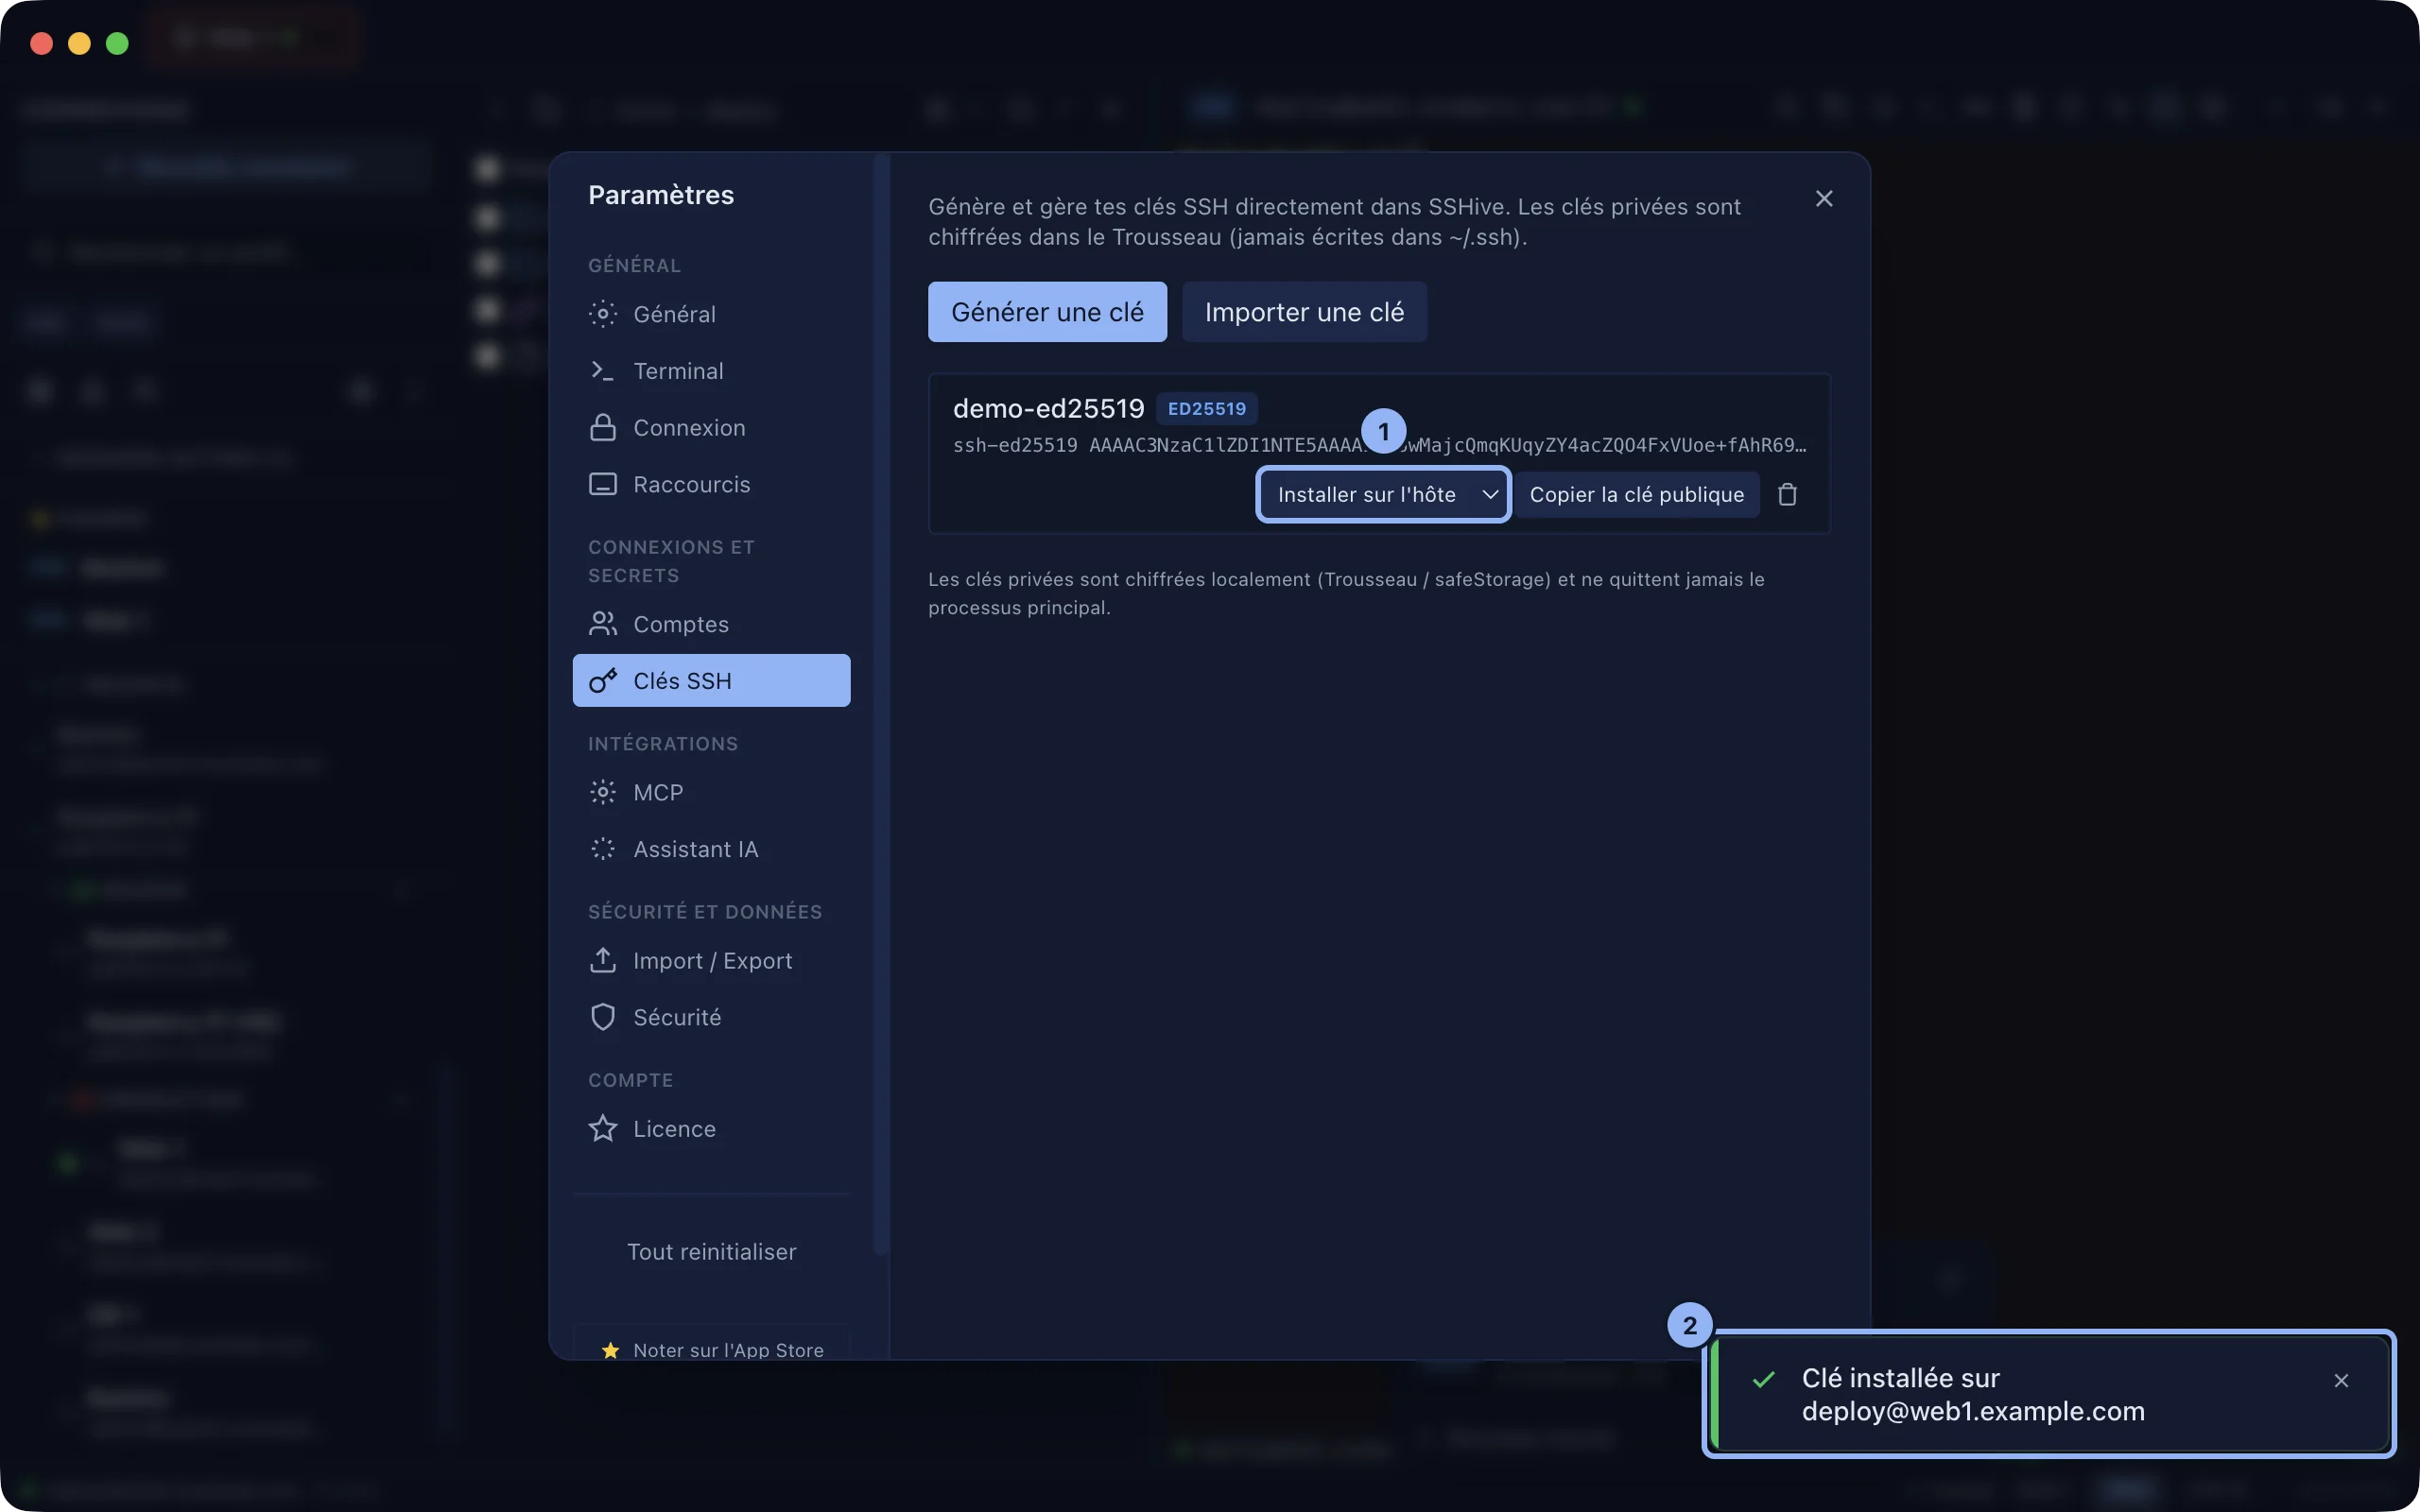Click the demo-ed25519 key name
The height and width of the screenshot is (1512, 2420).
[1048, 408]
